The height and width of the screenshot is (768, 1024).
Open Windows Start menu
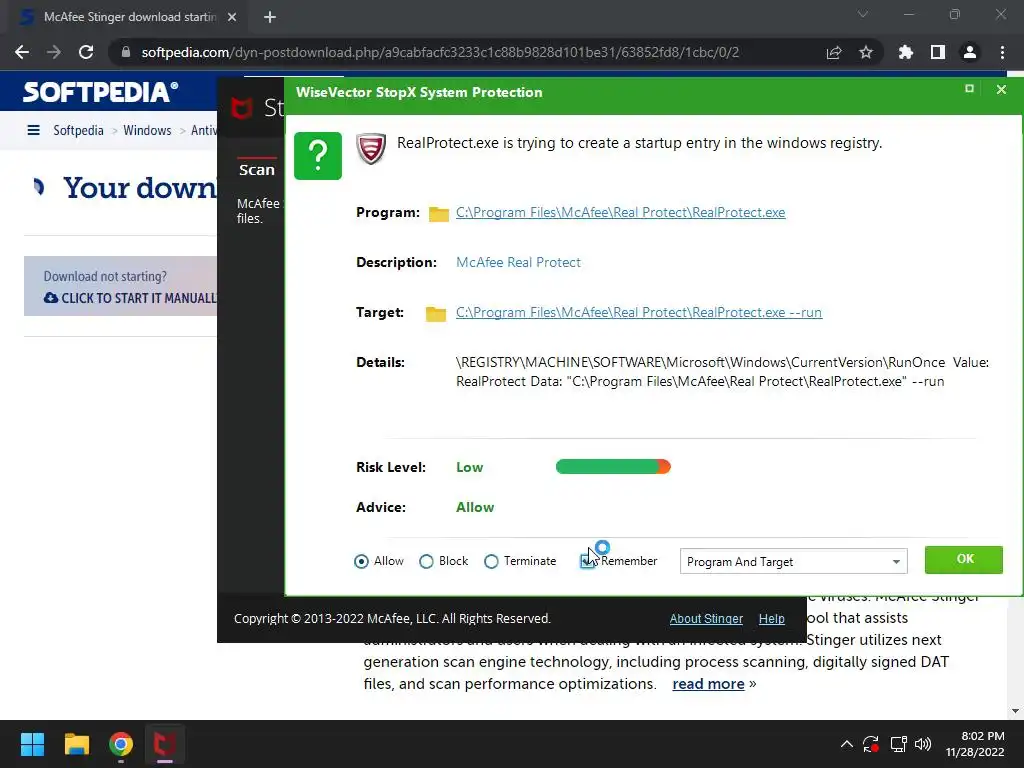point(32,744)
